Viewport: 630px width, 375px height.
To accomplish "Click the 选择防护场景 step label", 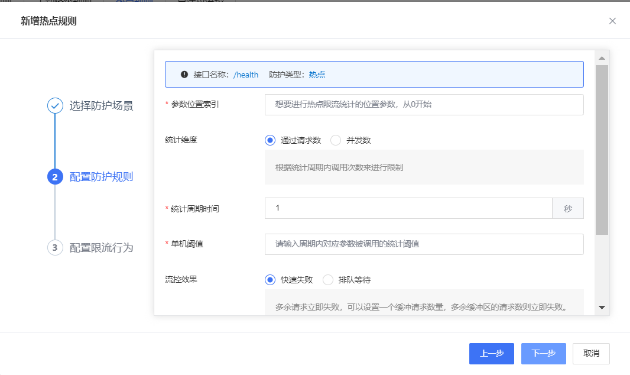I will click(101, 106).
